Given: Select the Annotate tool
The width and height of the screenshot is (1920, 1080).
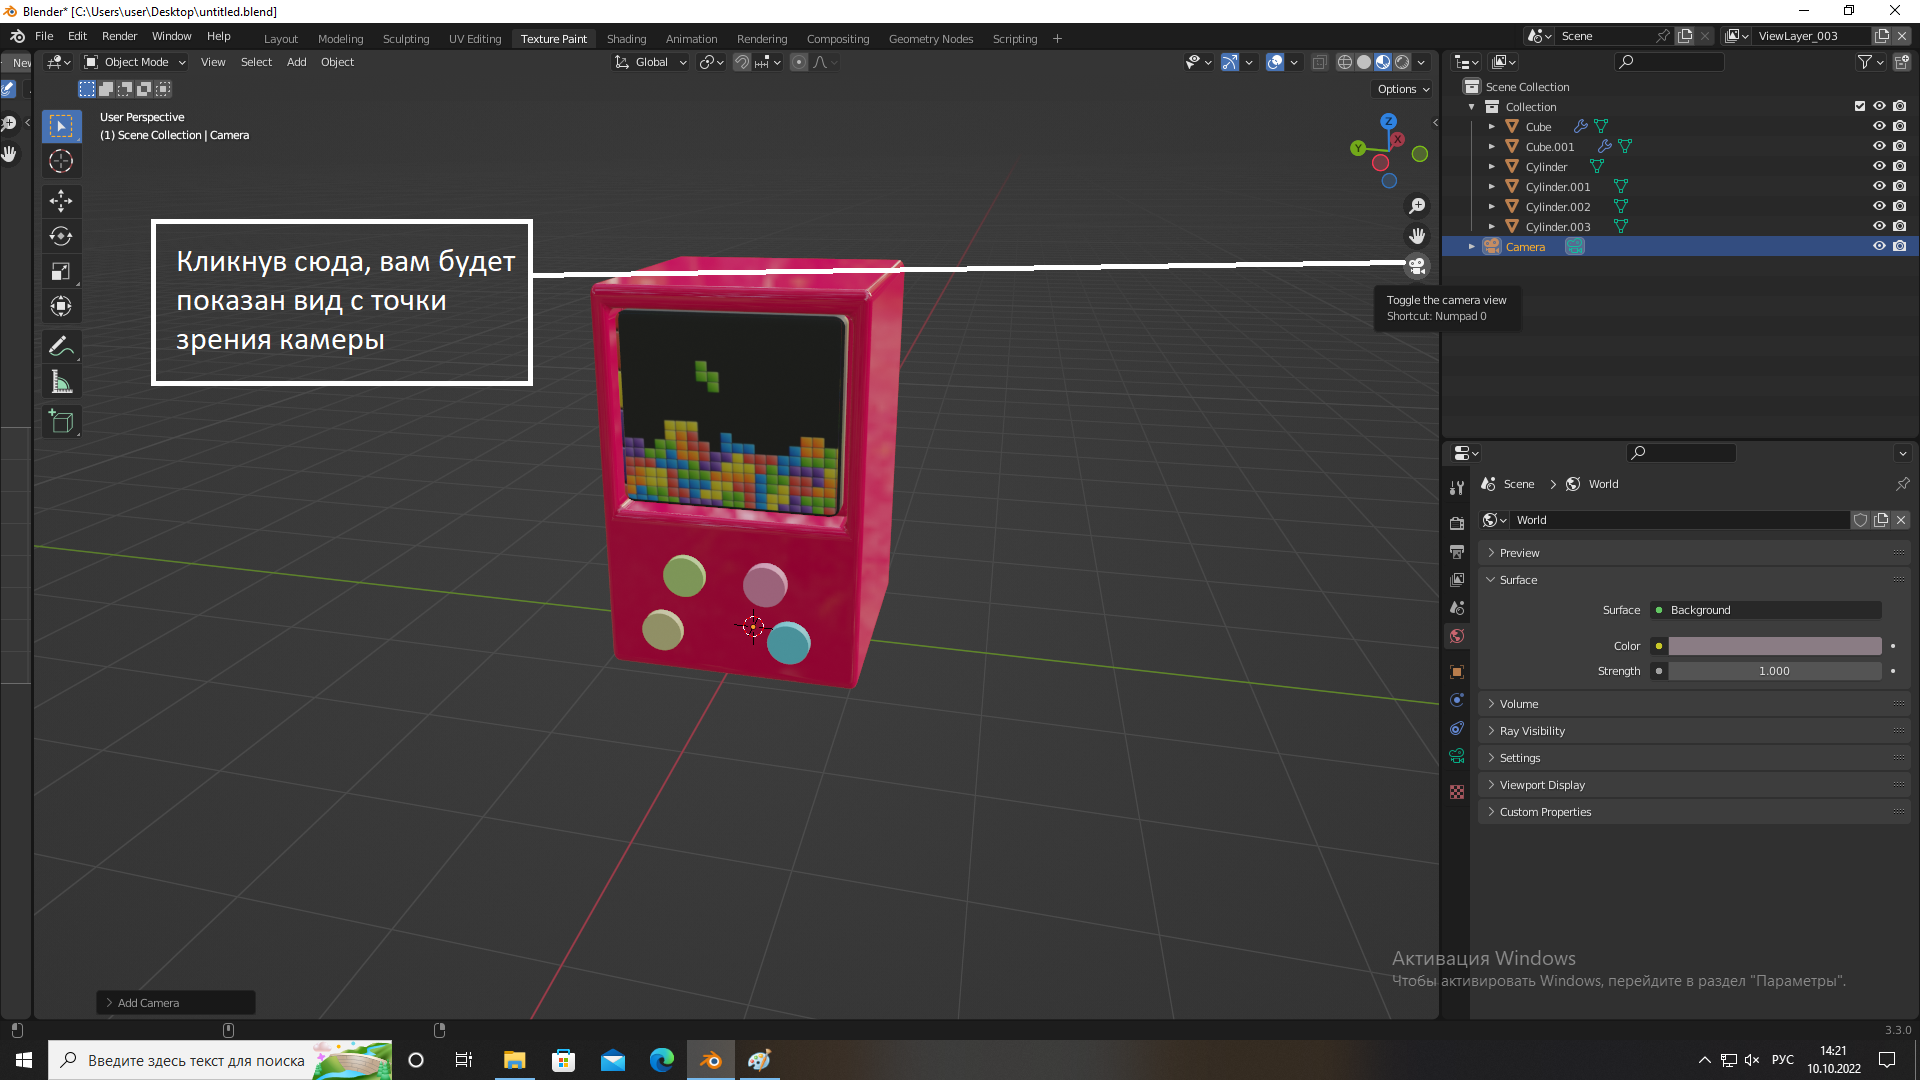Looking at the screenshot, I should click(x=61, y=346).
